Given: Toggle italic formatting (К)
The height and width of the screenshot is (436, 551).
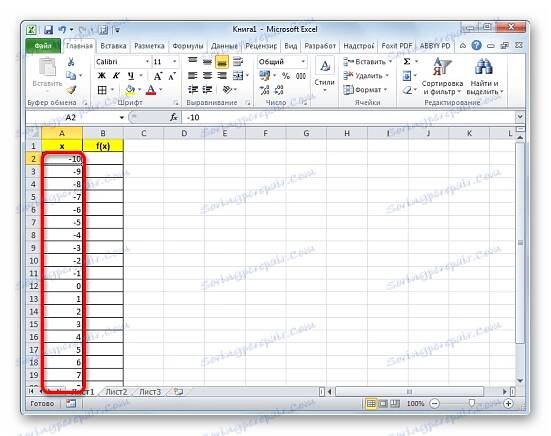Looking at the screenshot, I should 116,76.
